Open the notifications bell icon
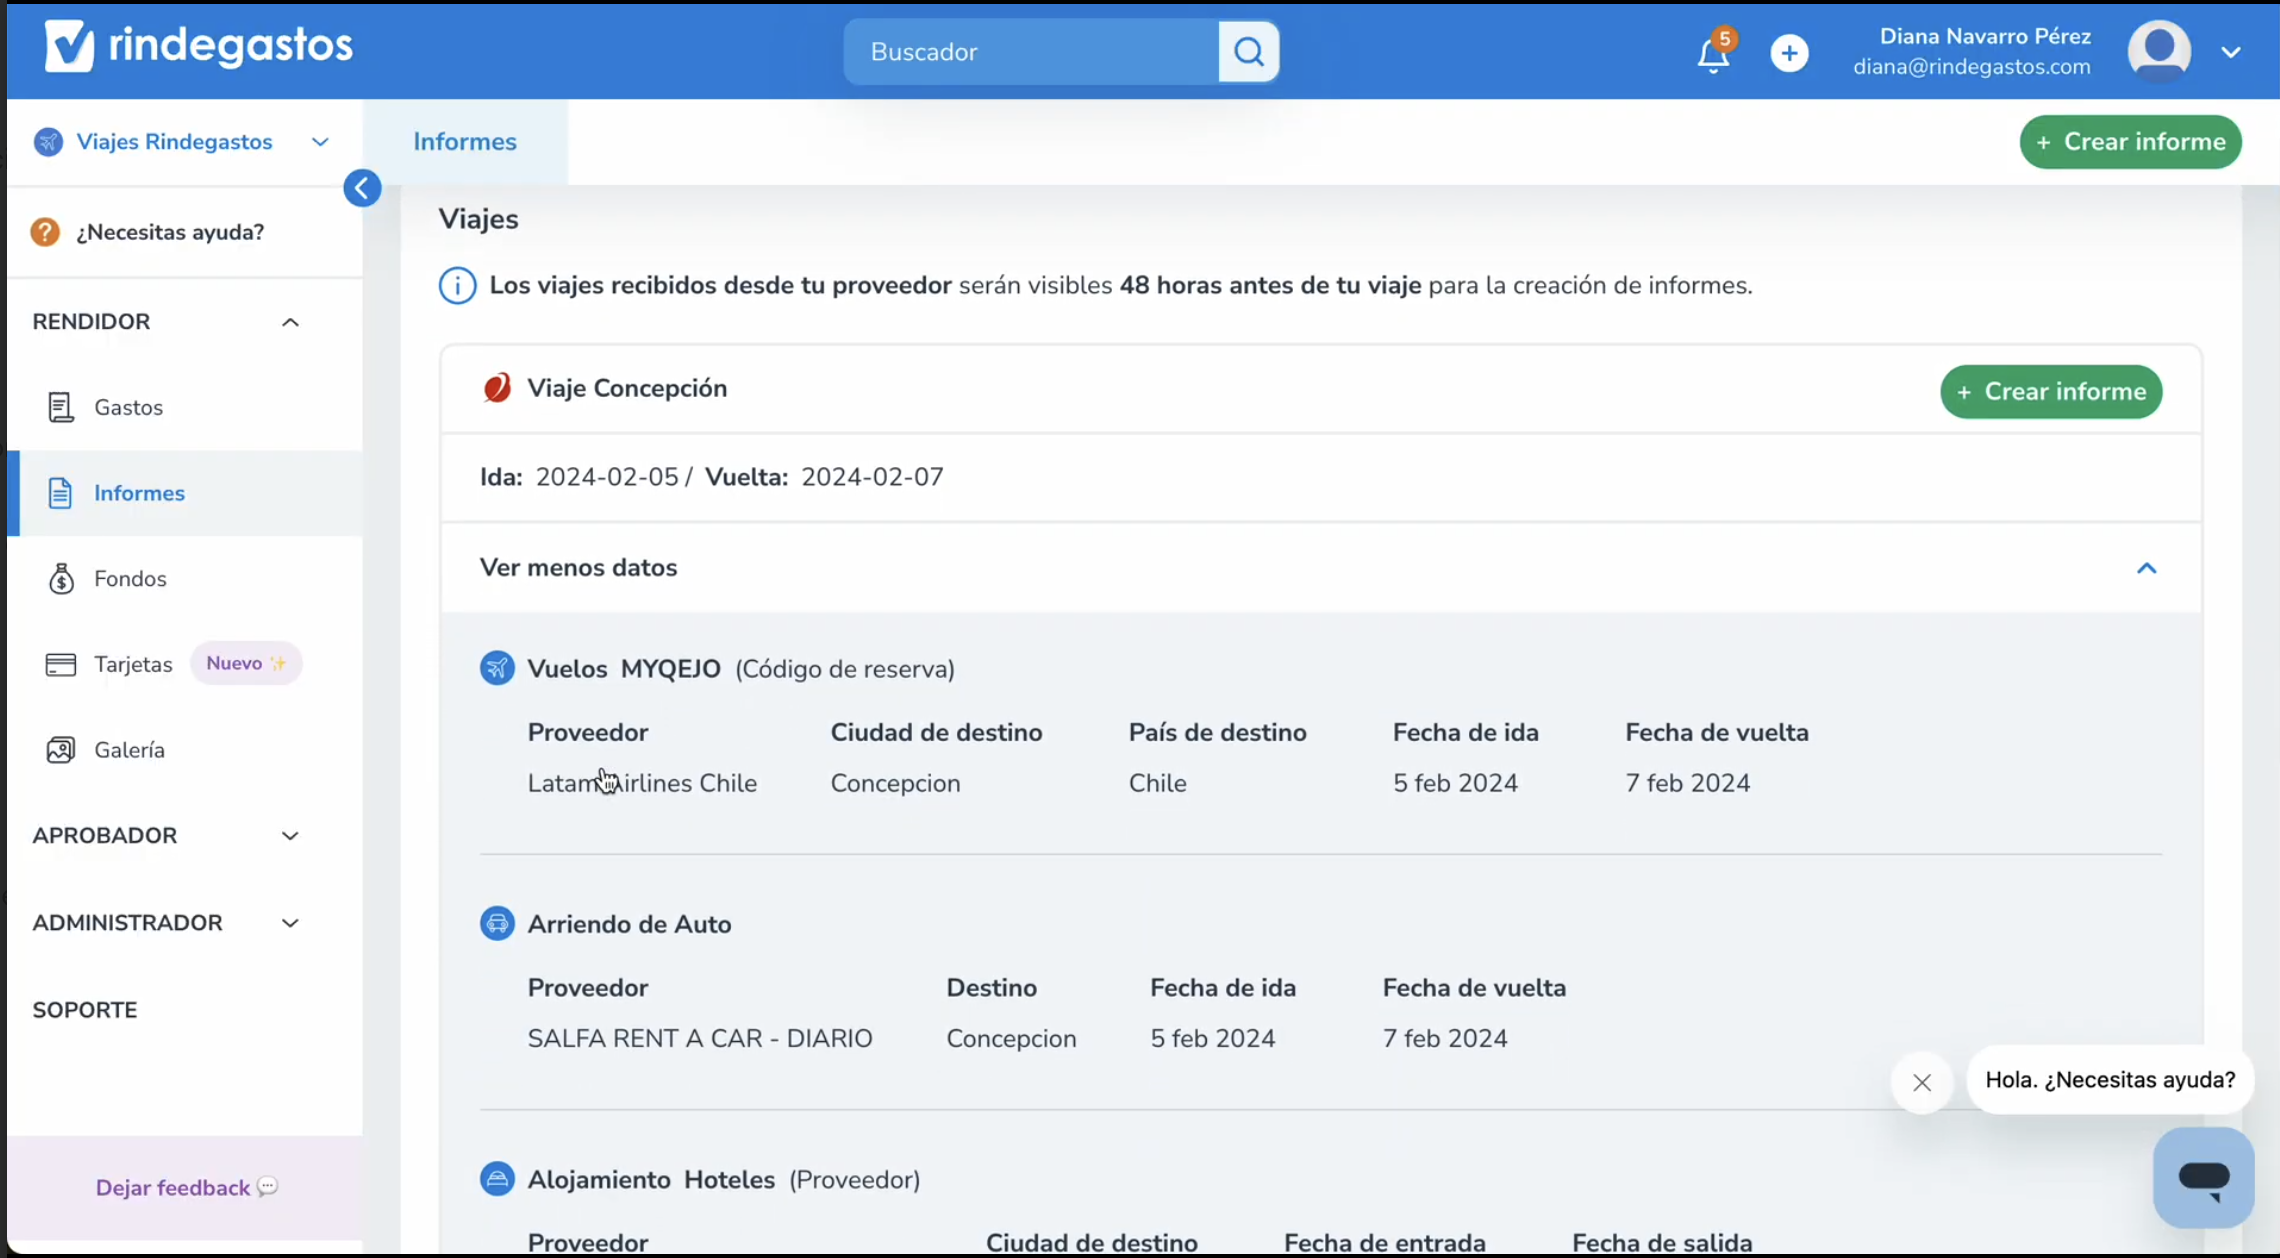The image size is (2280, 1258). pyautogui.click(x=1713, y=54)
